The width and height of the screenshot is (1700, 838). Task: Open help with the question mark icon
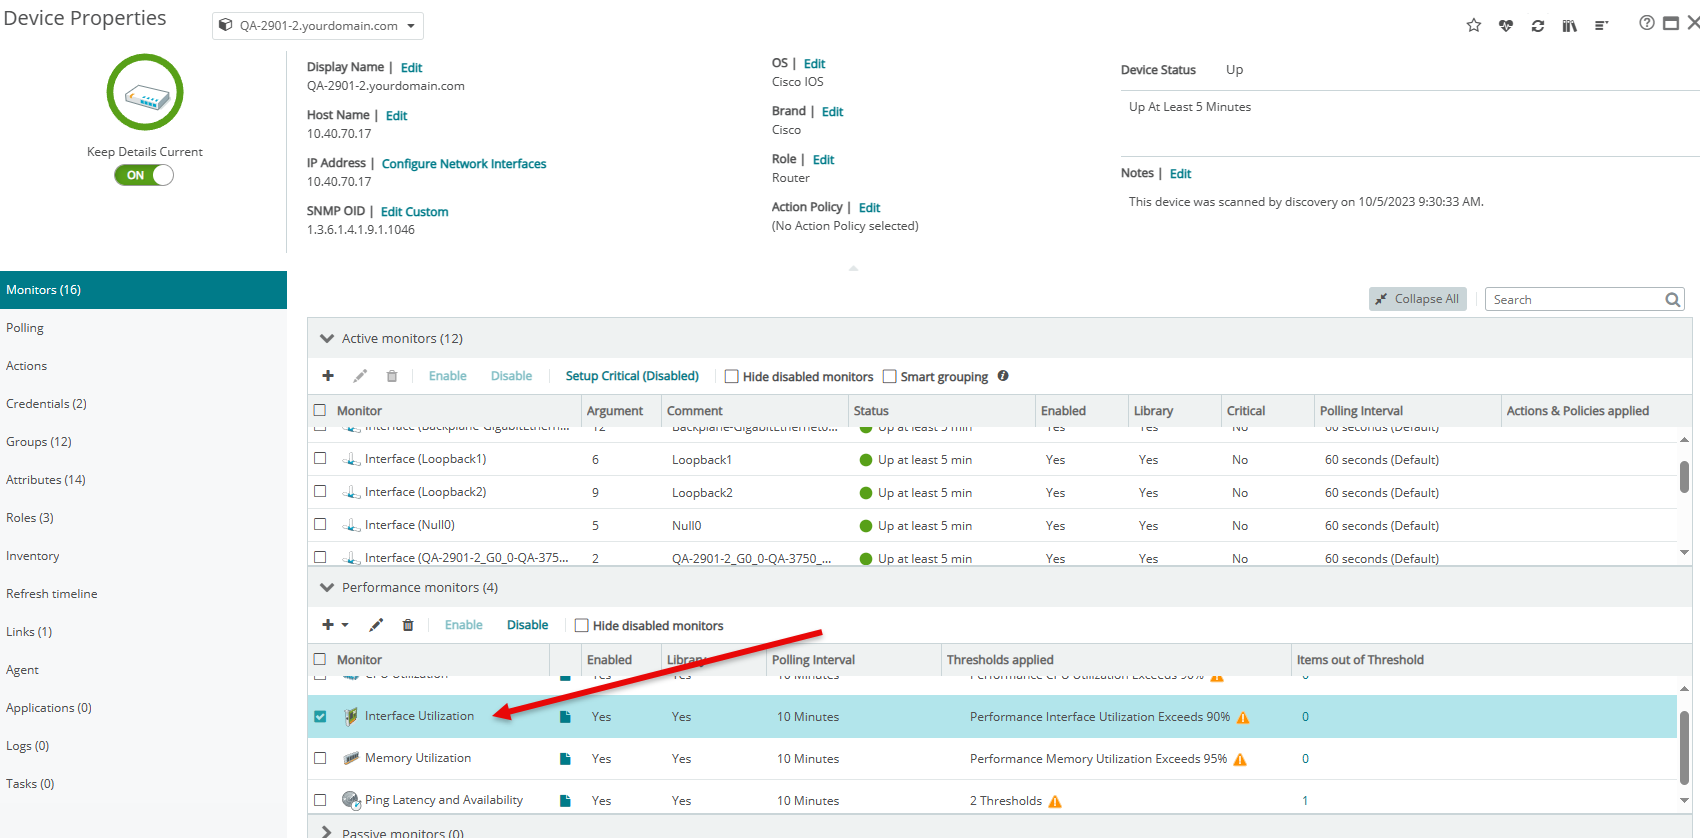[1647, 23]
